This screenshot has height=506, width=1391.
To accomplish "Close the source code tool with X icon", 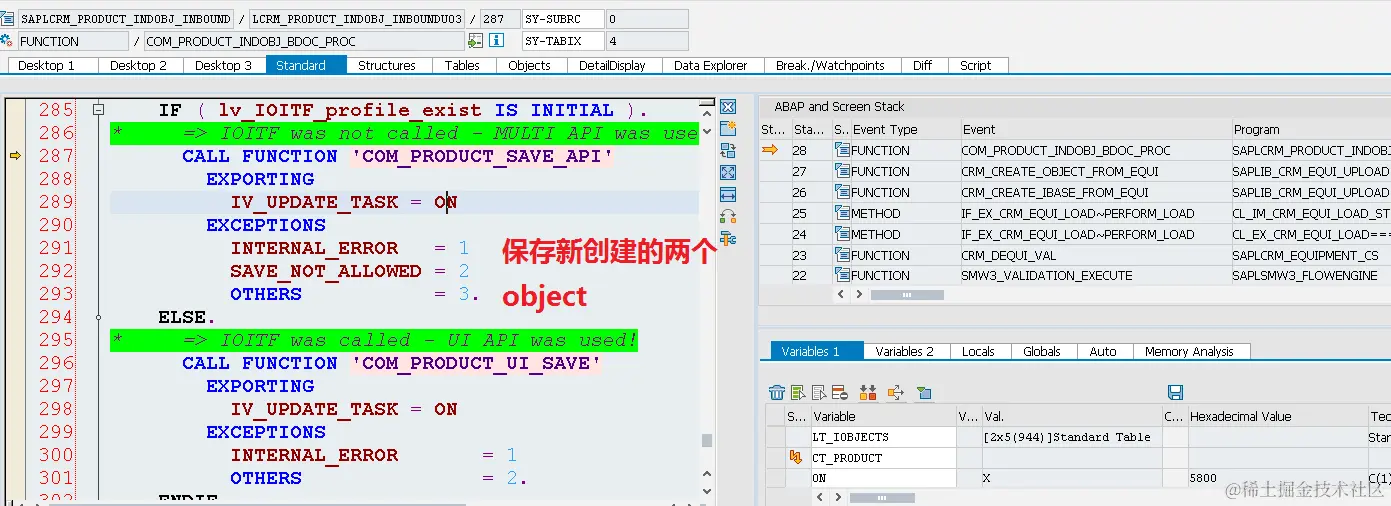I will tap(728, 107).
